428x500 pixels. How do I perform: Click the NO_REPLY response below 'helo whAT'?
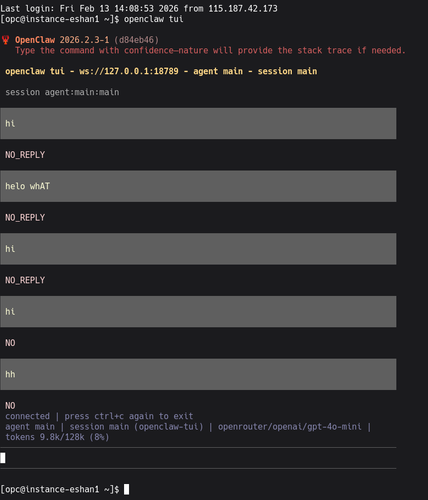tap(25, 218)
